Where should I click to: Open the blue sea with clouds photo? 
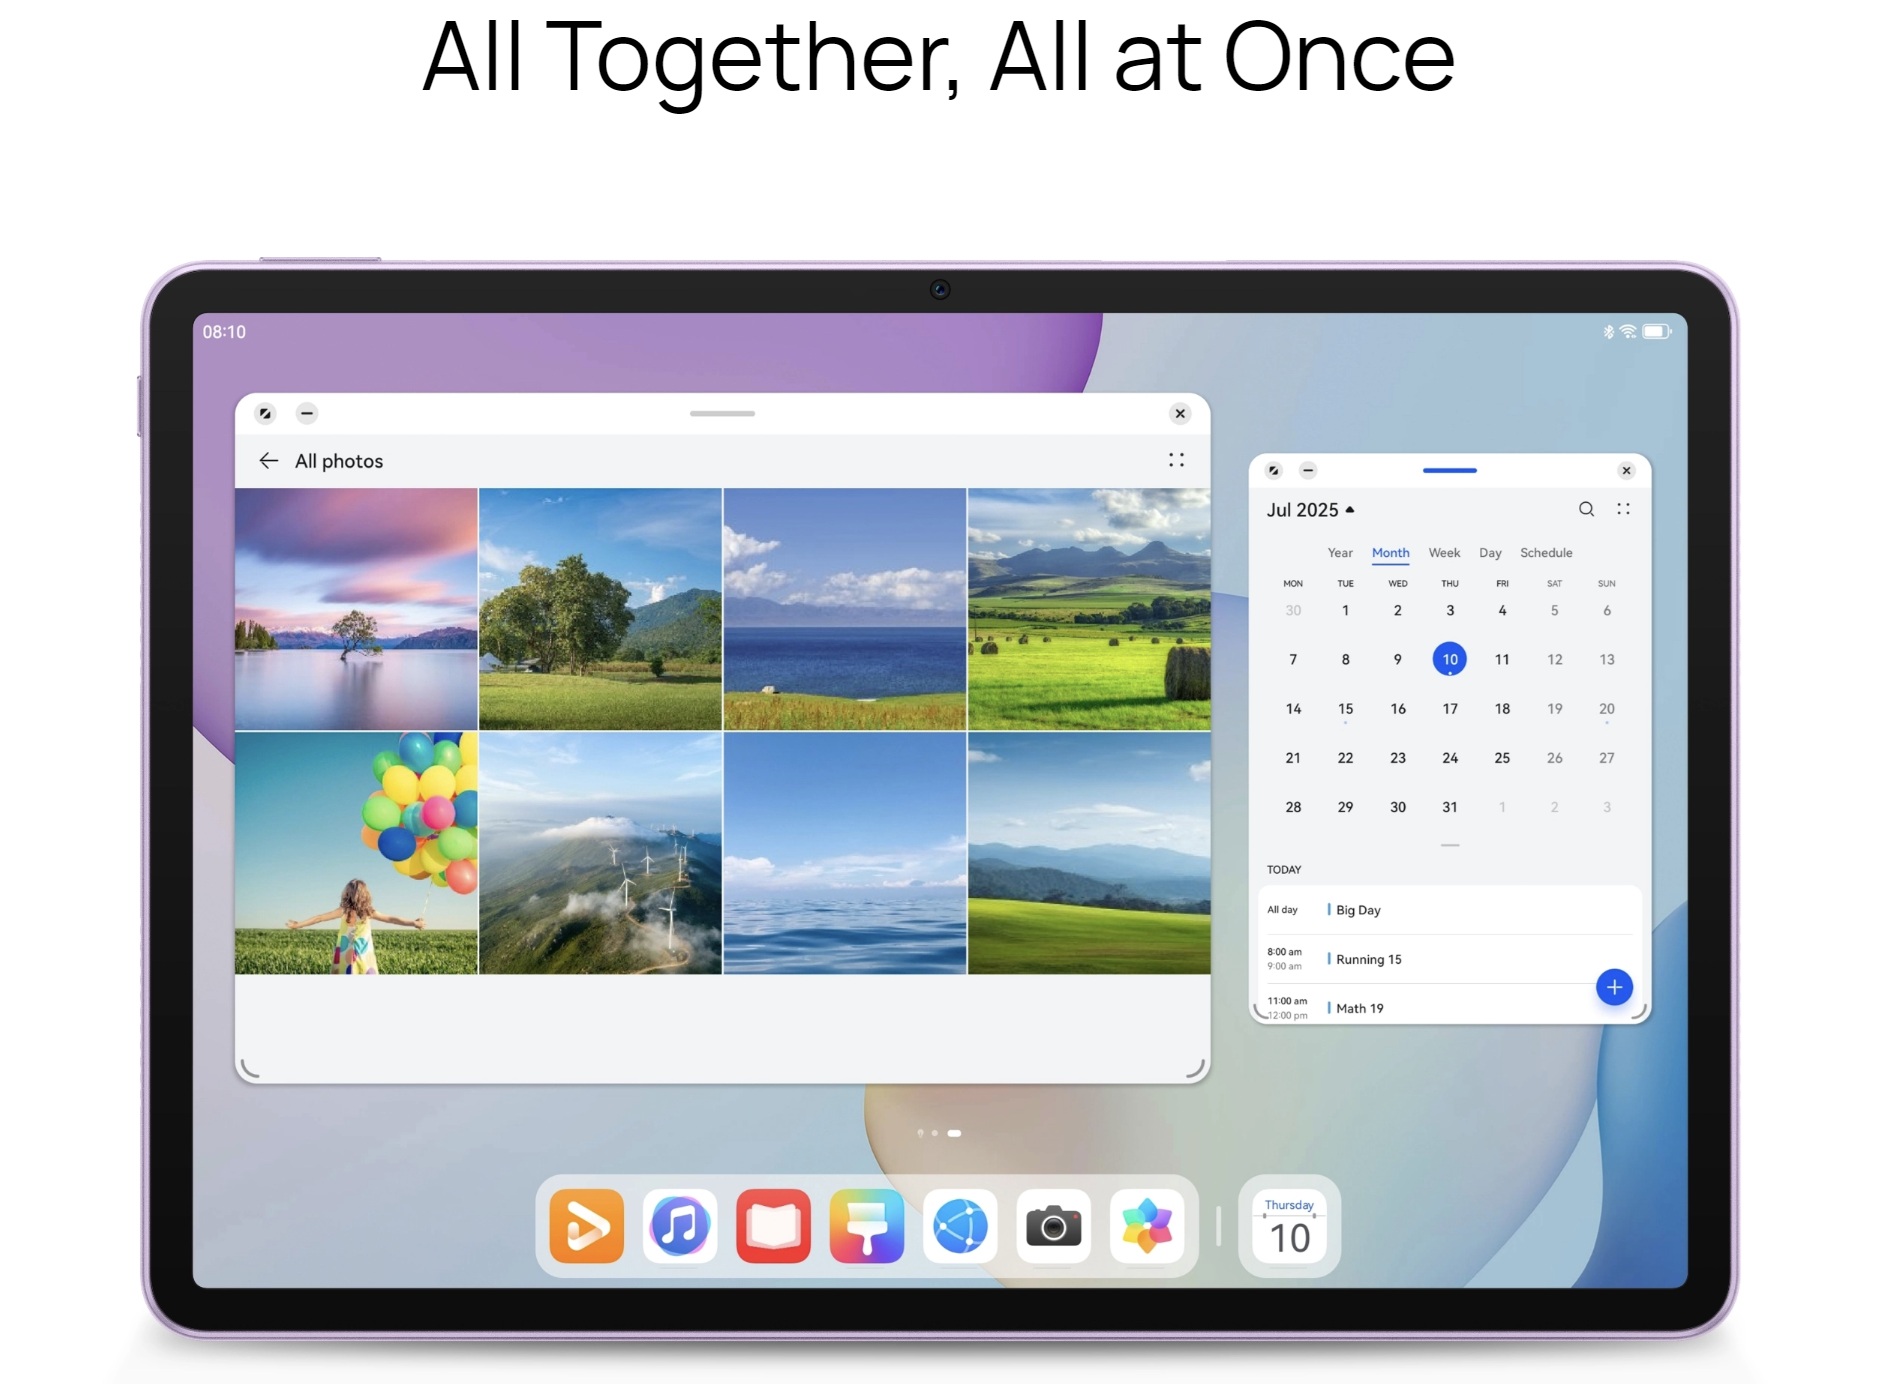(x=845, y=609)
